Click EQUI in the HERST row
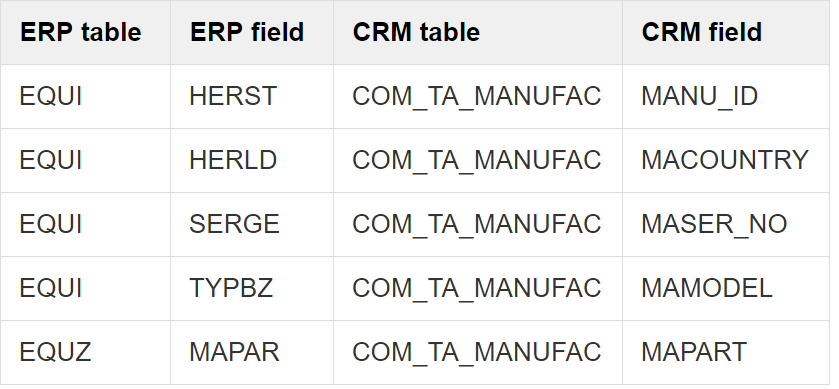The width and height of the screenshot is (839, 389). pyautogui.click(x=51, y=97)
